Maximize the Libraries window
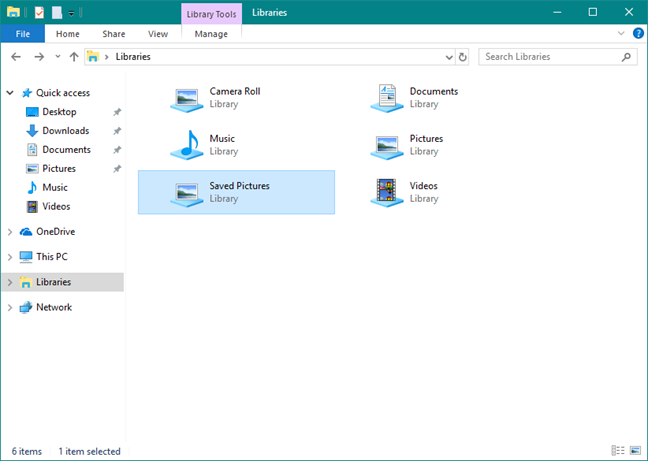The height and width of the screenshot is (461, 648). (593, 12)
